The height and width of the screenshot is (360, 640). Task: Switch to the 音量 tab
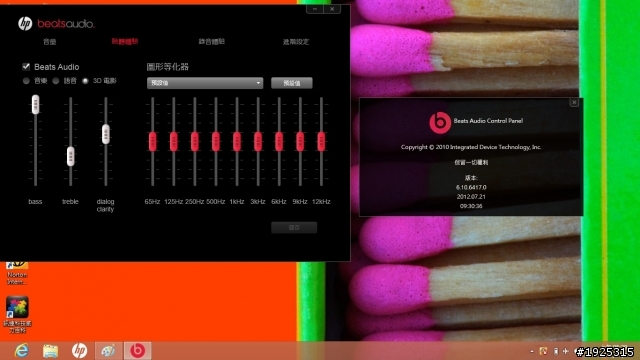point(50,42)
